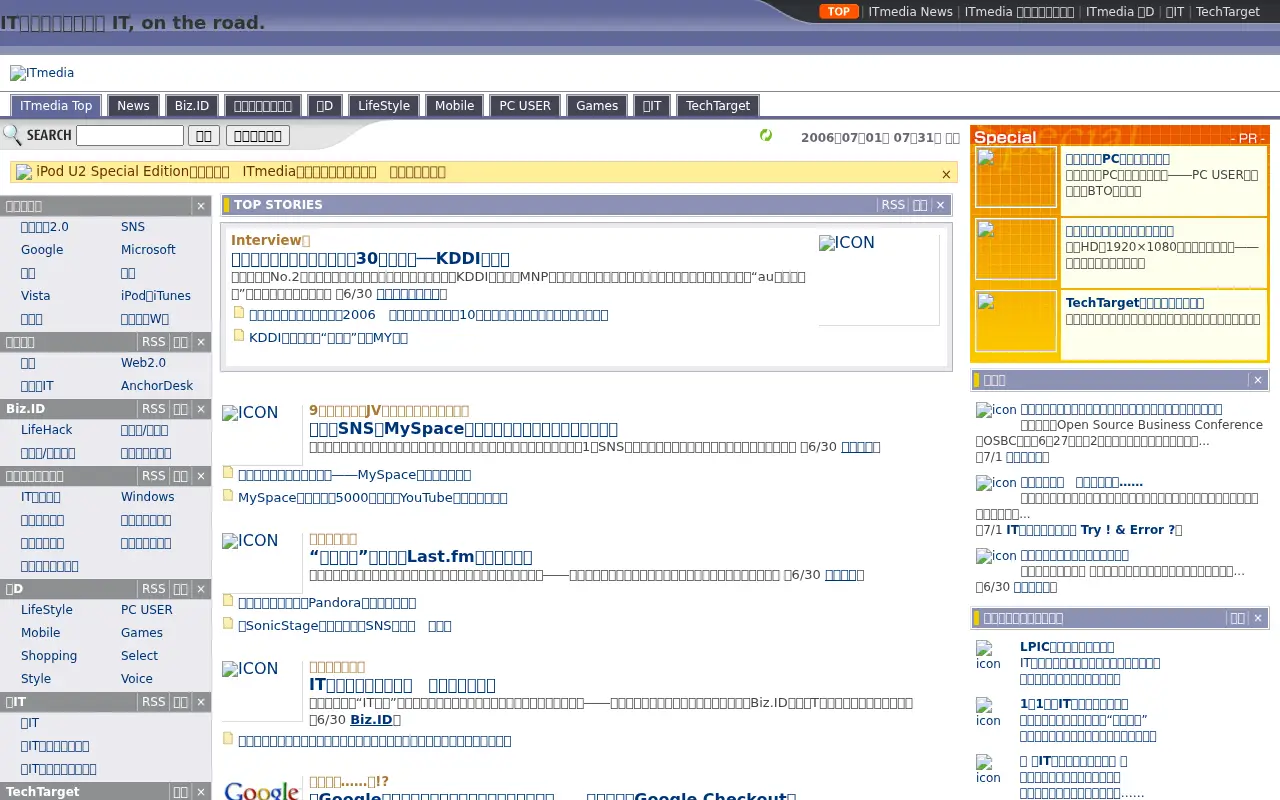The height and width of the screenshot is (800, 1280).
Task: Click the orange TOP button in header
Action: (839, 12)
